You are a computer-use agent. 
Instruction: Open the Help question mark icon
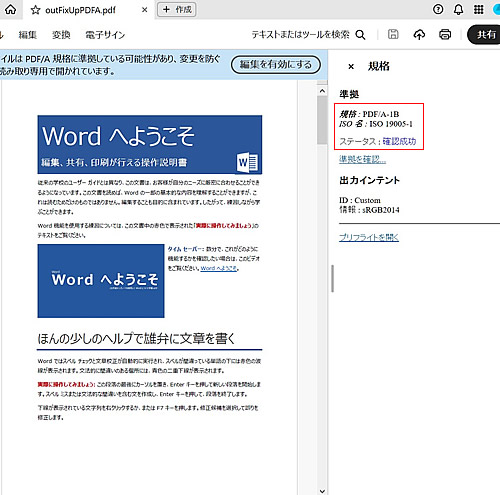(x=438, y=9)
